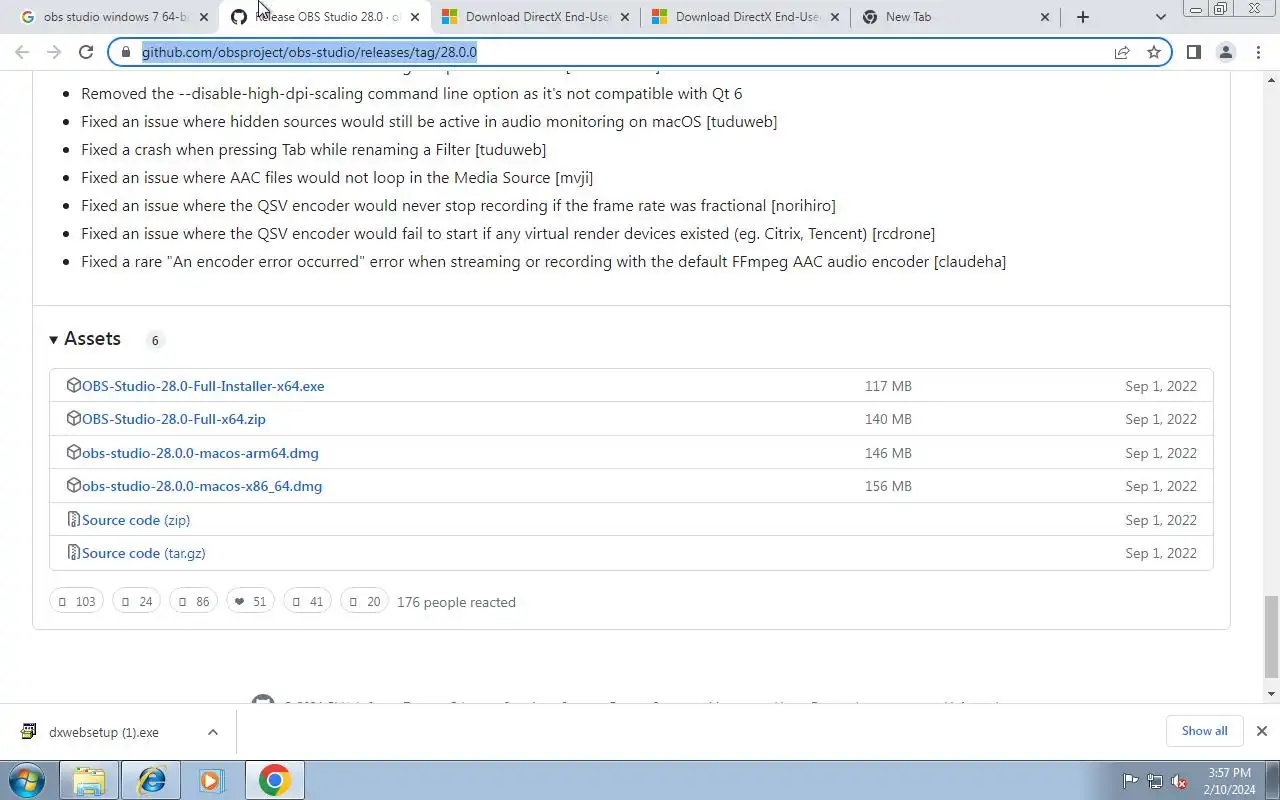Click package icon beside macos-x86_64.dmg
The image size is (1280, 800).
click(x=73, y=485)
